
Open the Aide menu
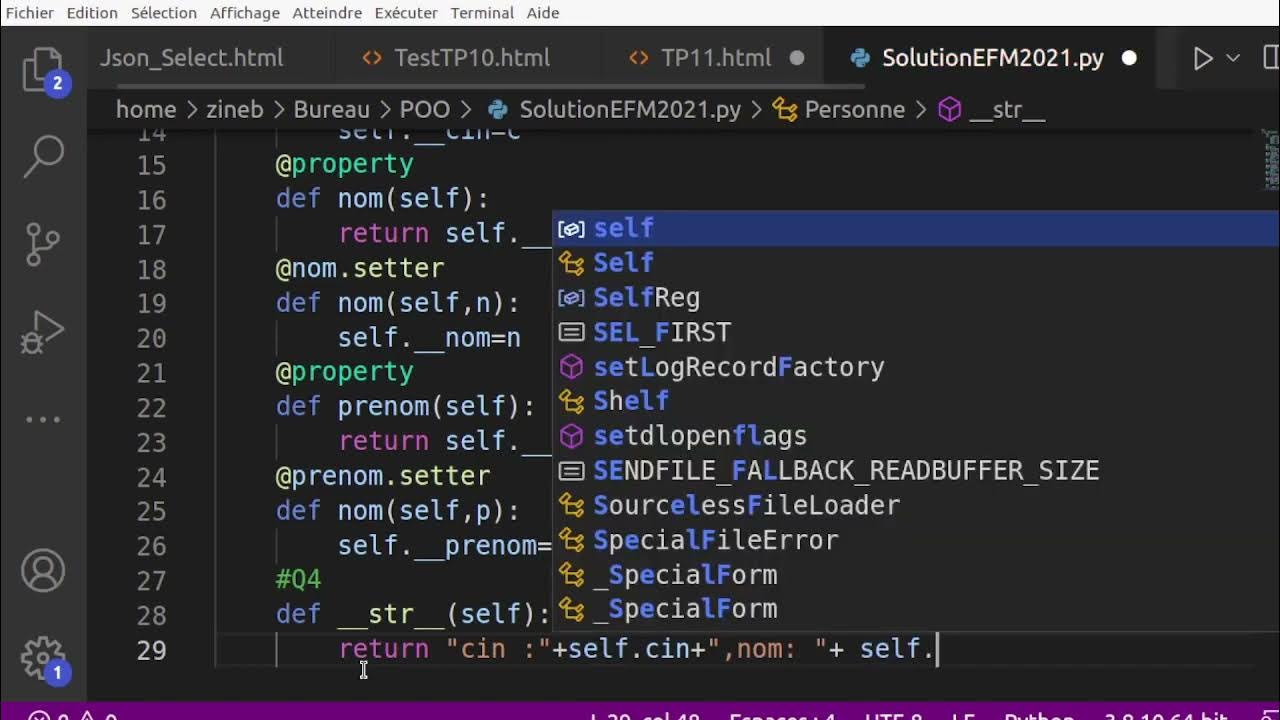pos(543,13)
